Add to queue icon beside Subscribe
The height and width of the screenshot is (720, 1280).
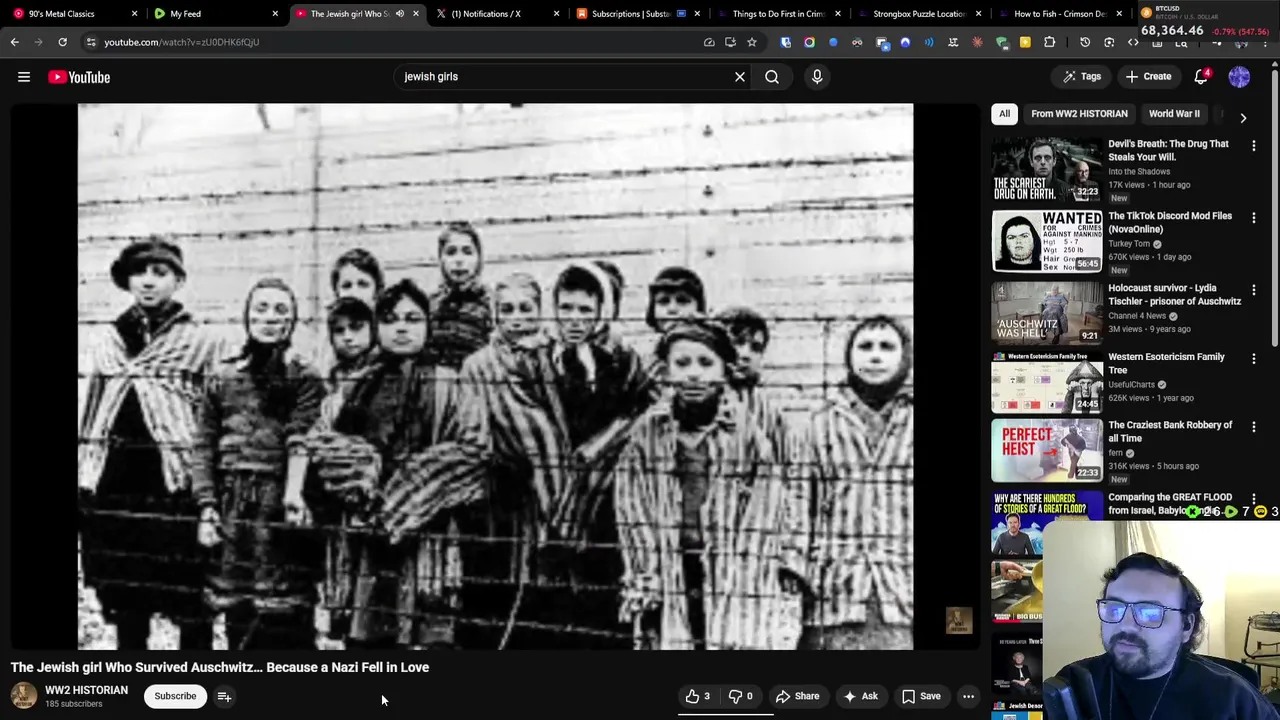pyautogui.click(x=224, y=696)
